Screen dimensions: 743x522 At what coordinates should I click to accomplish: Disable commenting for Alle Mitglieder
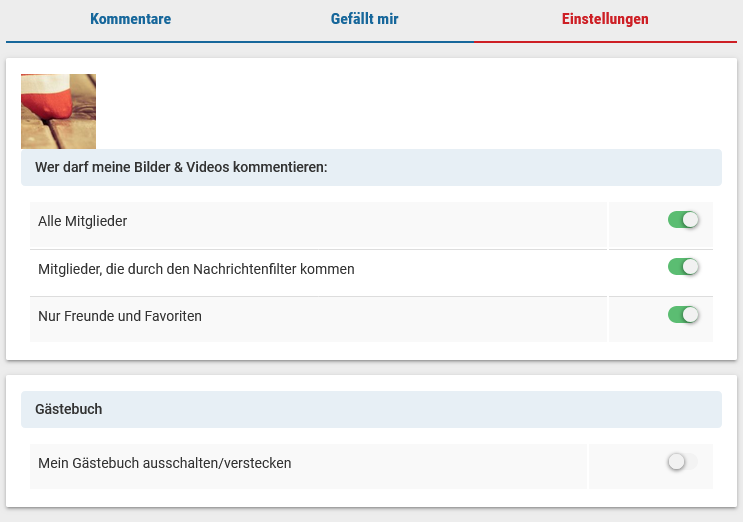(683, 220)
